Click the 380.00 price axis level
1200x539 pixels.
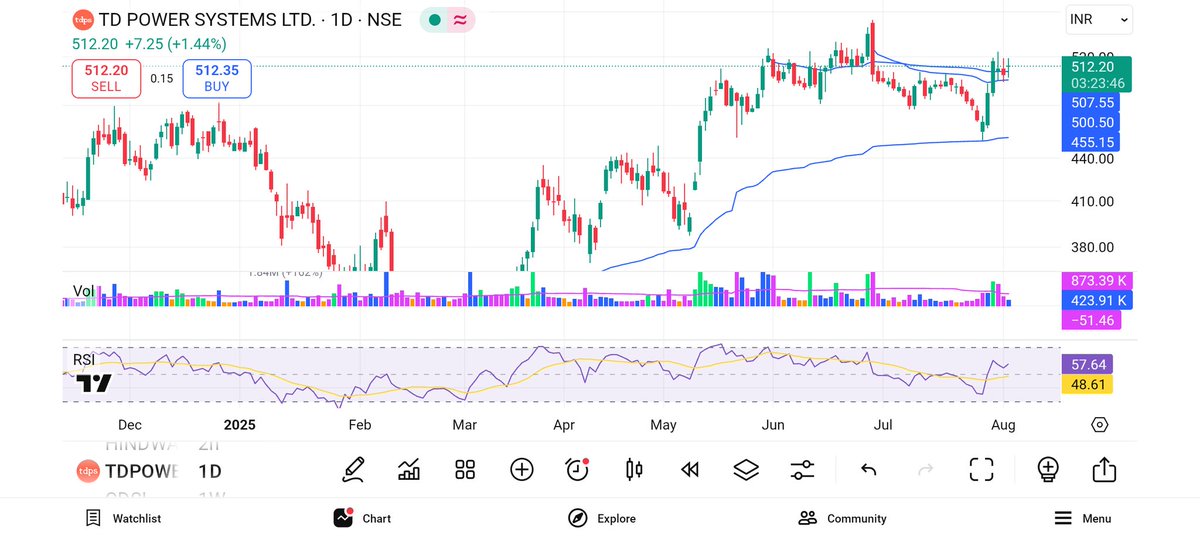1092,247
